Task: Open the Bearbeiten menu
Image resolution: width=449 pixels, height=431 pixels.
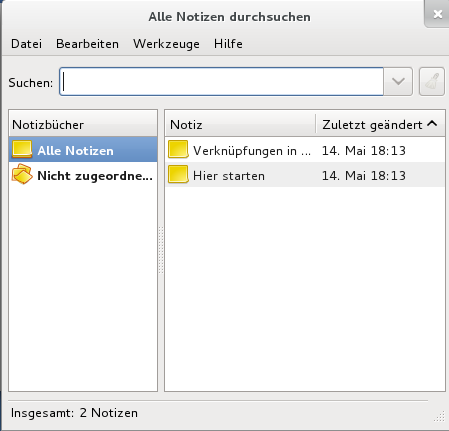Action: (x=87, y=44)
